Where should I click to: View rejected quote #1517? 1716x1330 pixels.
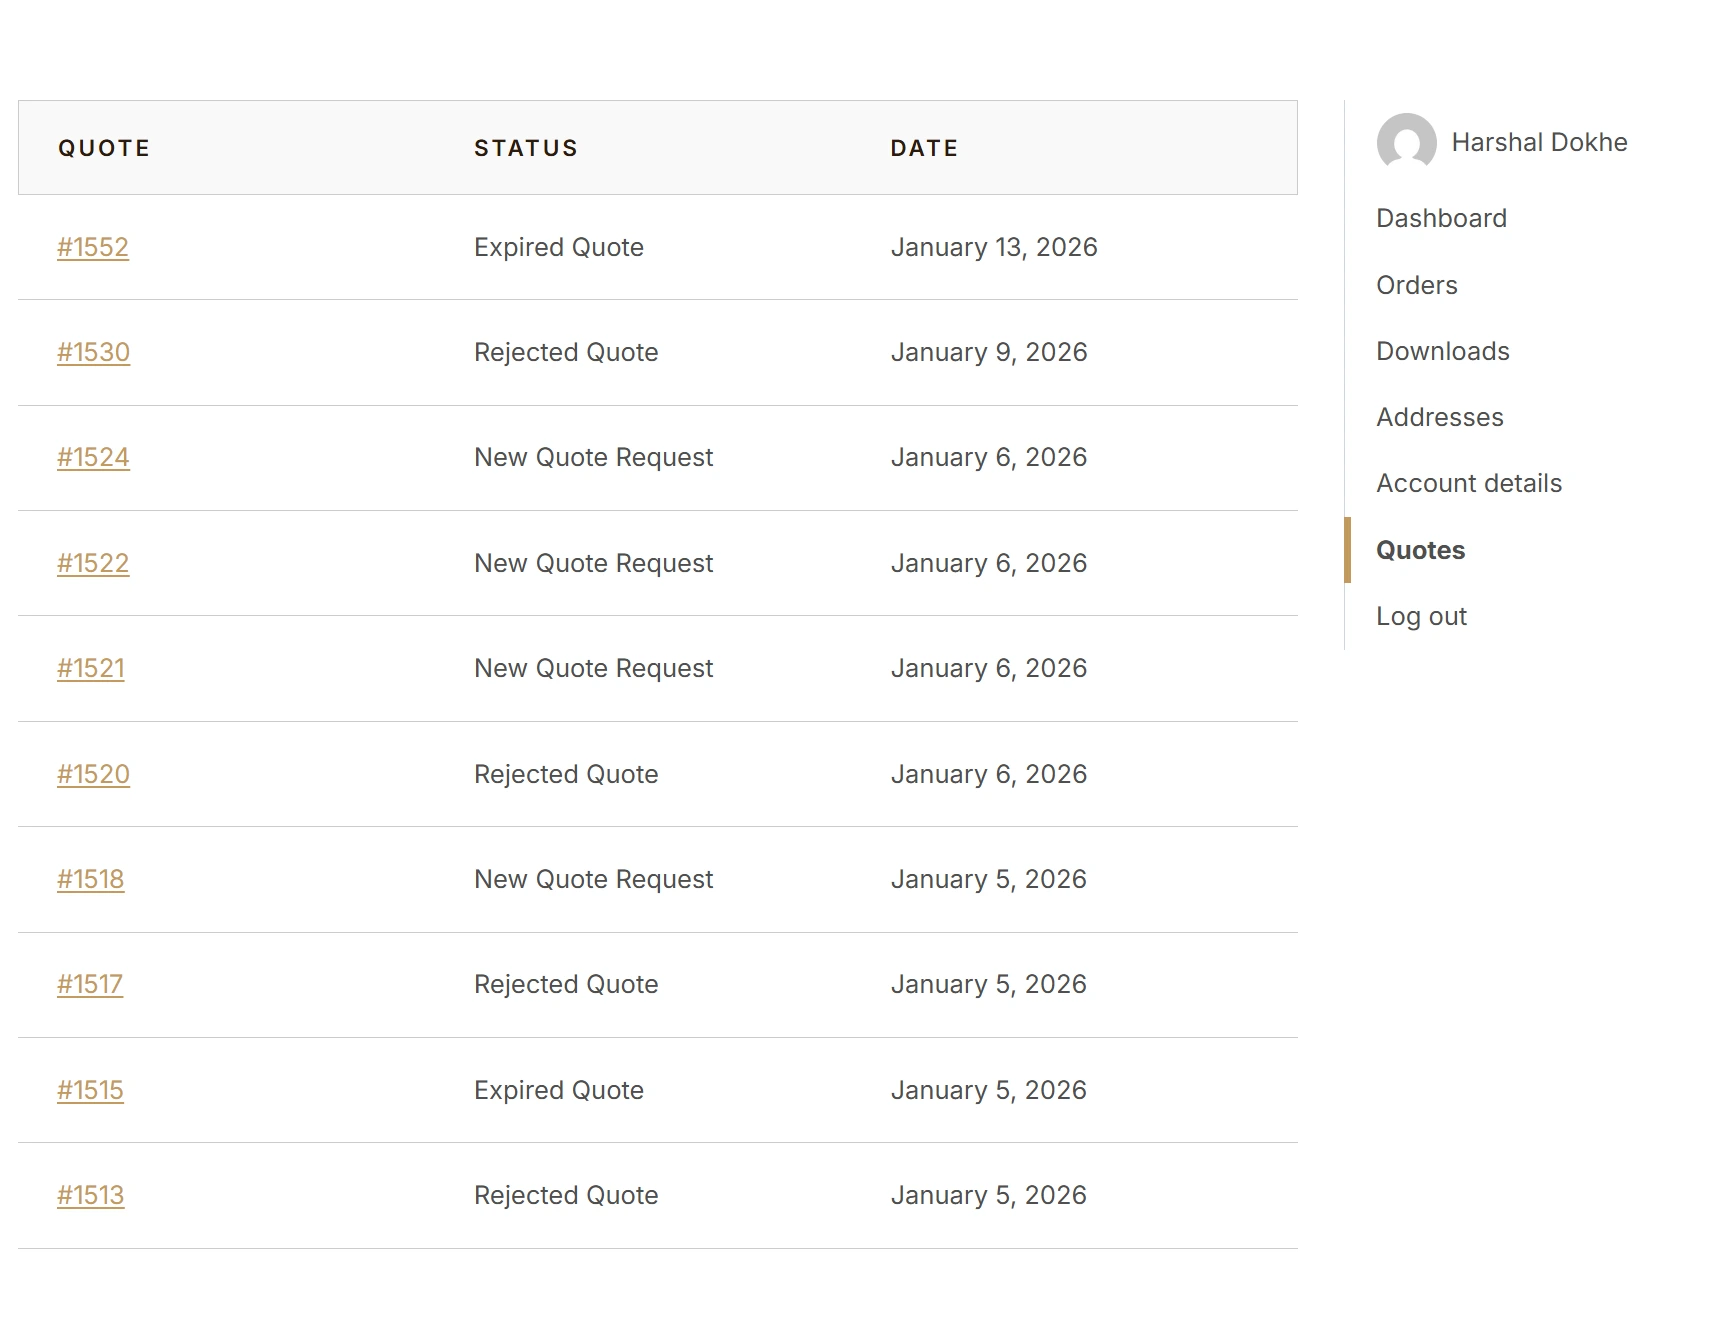pyautogui.click(x=90, y=984)
